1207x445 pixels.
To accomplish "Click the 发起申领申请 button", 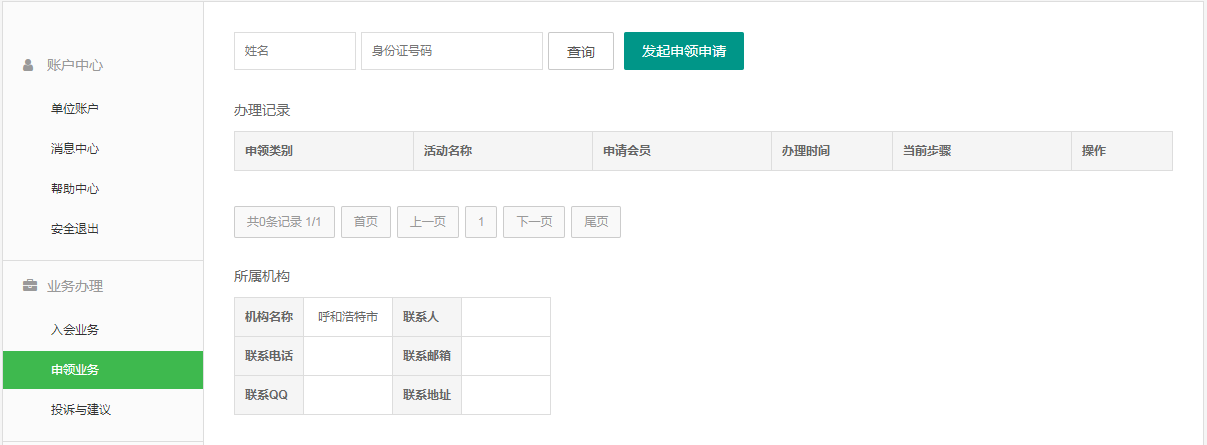I will (x=683, y=51).
